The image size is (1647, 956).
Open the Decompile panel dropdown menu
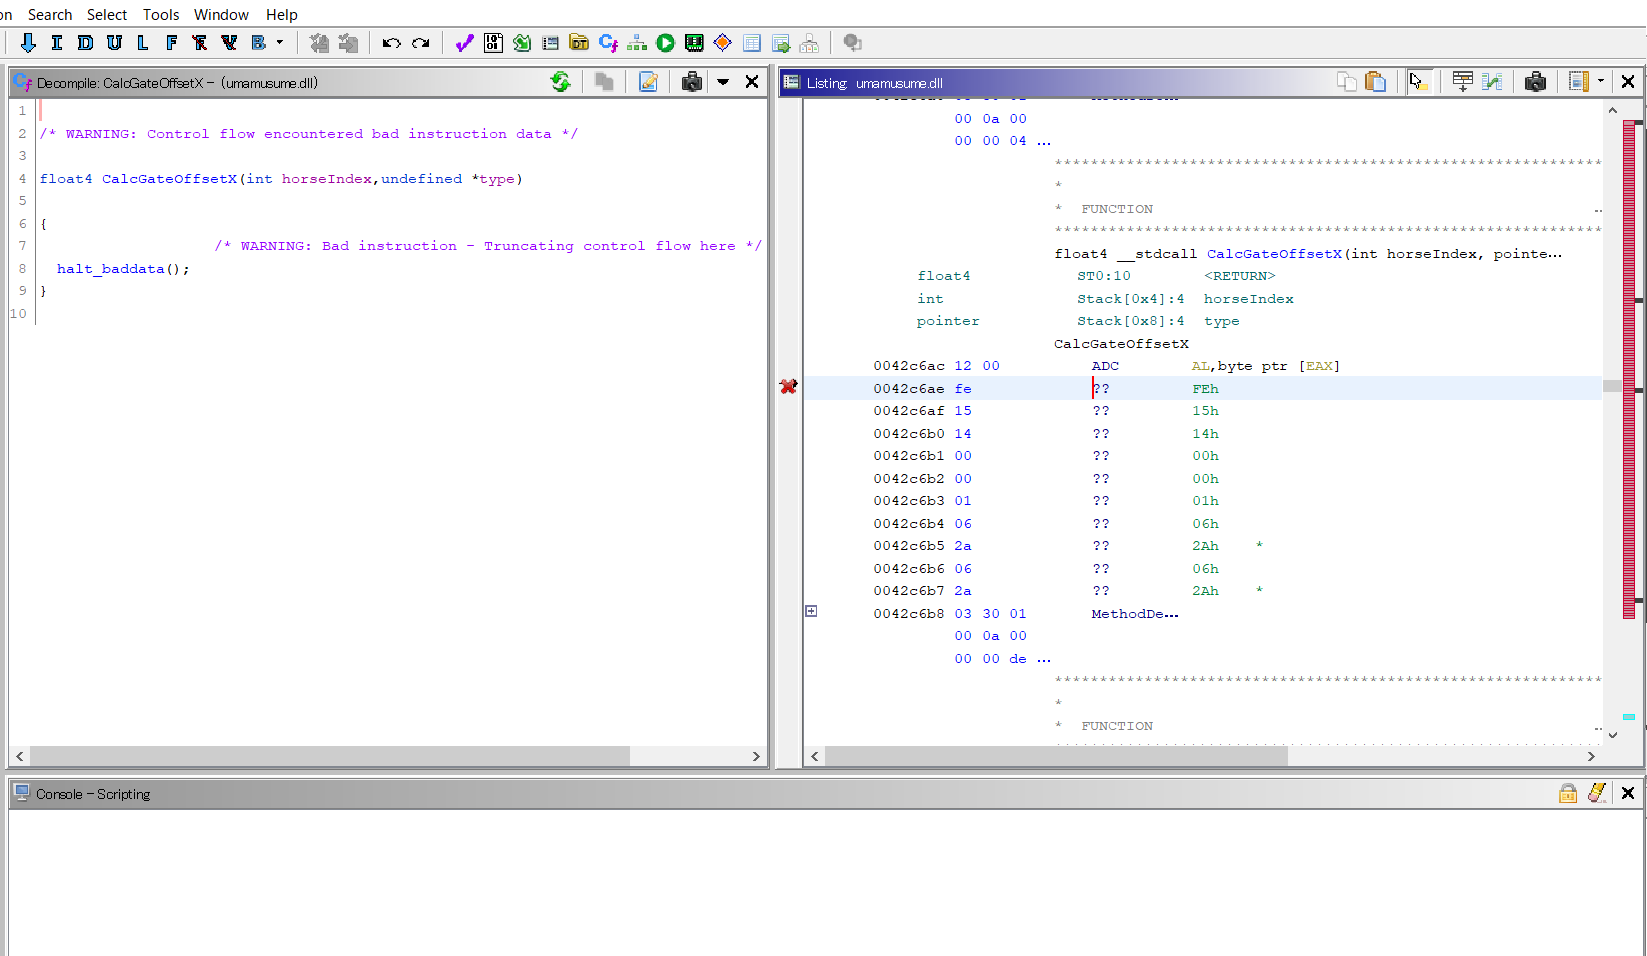click(723, 82)
